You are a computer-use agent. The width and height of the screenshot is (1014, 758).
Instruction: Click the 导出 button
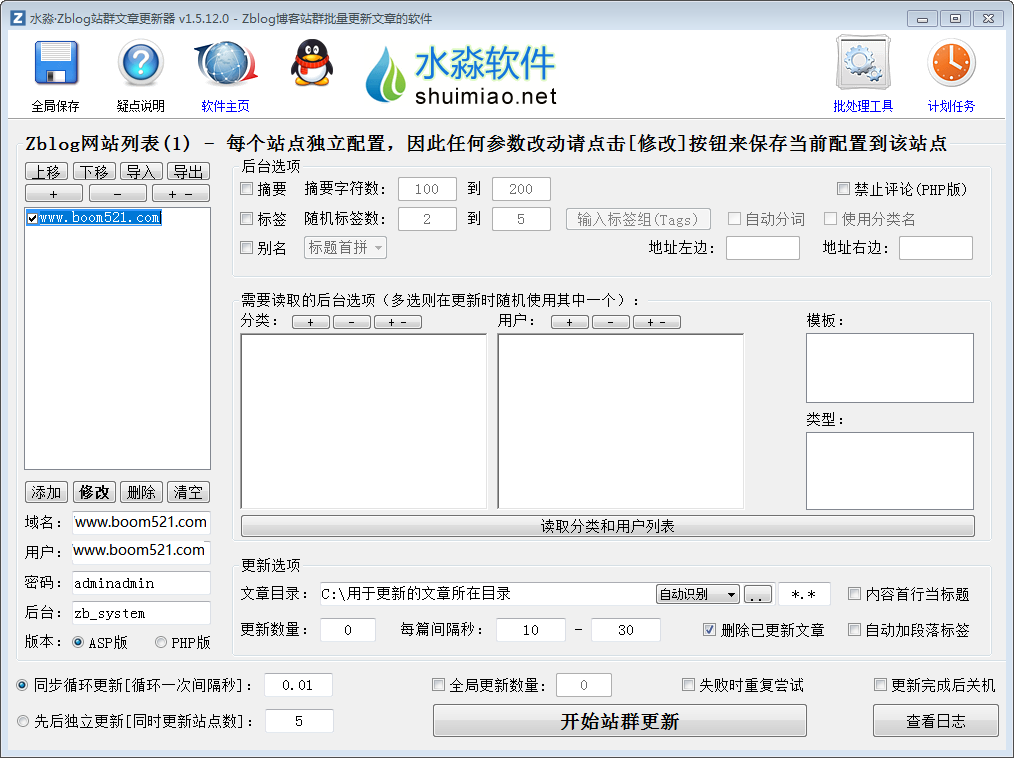tap(188, 171)
